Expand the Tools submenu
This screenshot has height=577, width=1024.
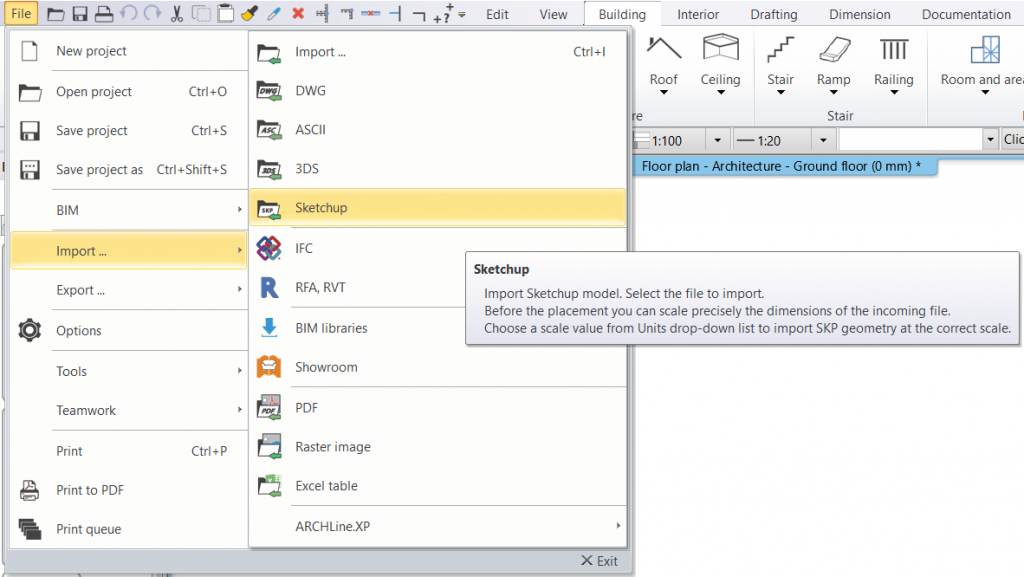point(129,371)
